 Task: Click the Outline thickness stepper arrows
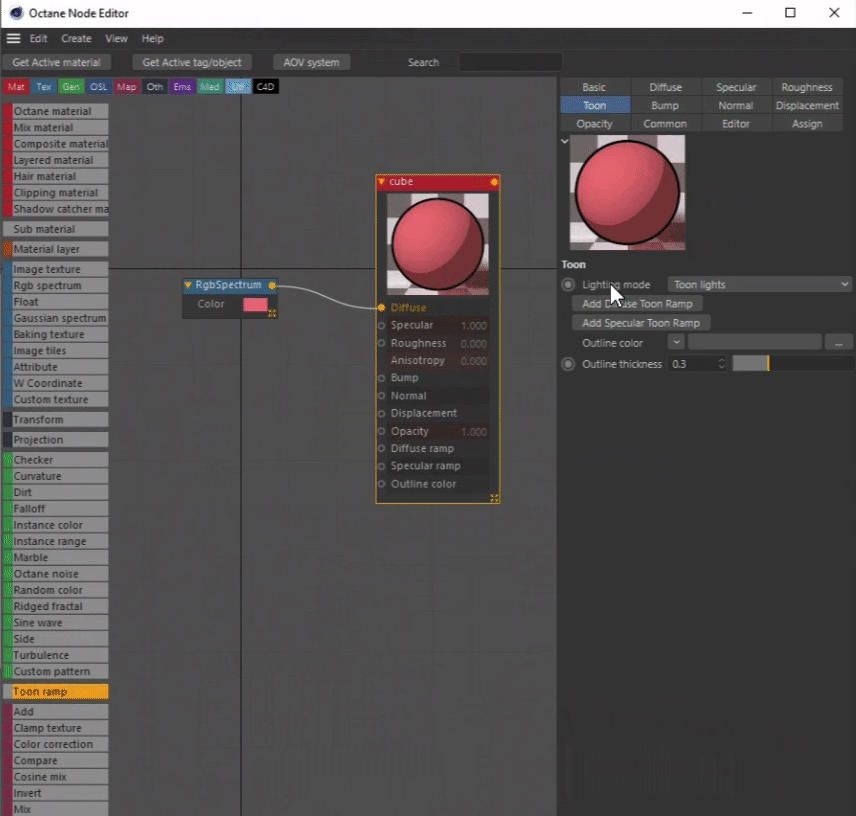click(721, 364)
